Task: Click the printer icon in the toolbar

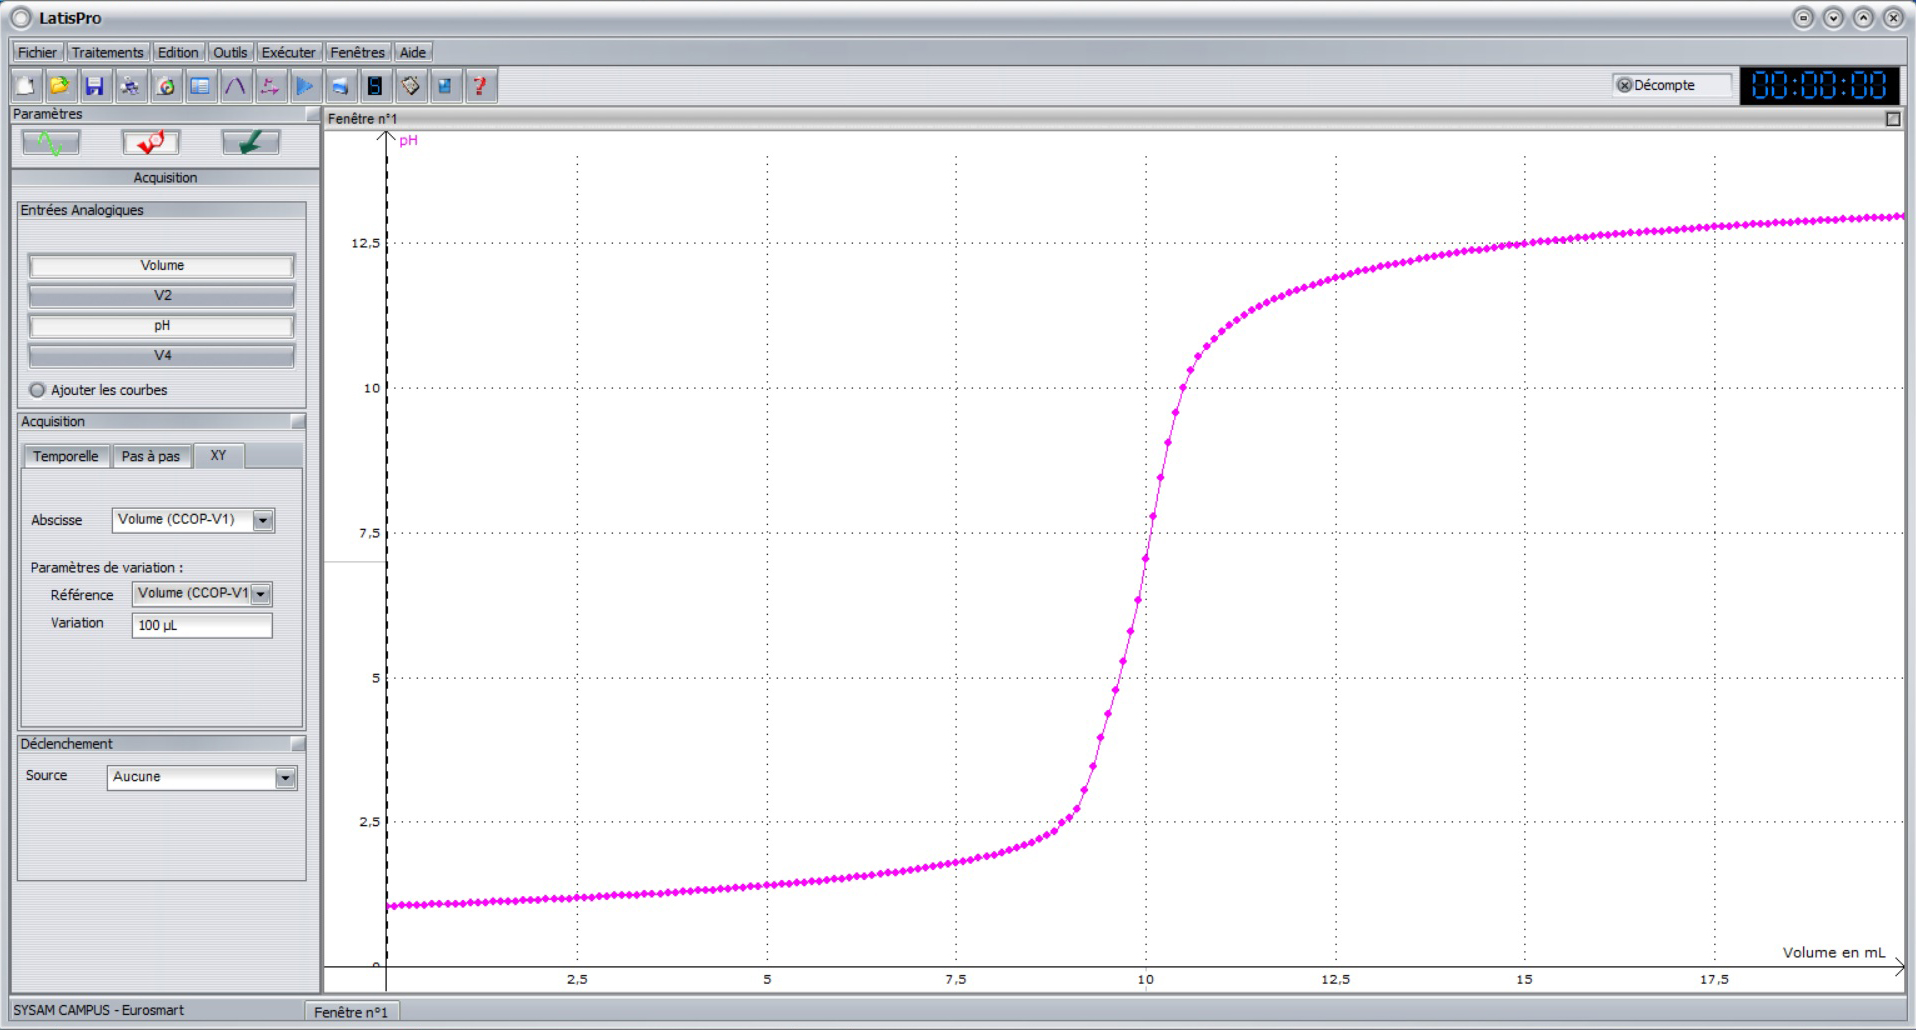Action: coord(130,86)
